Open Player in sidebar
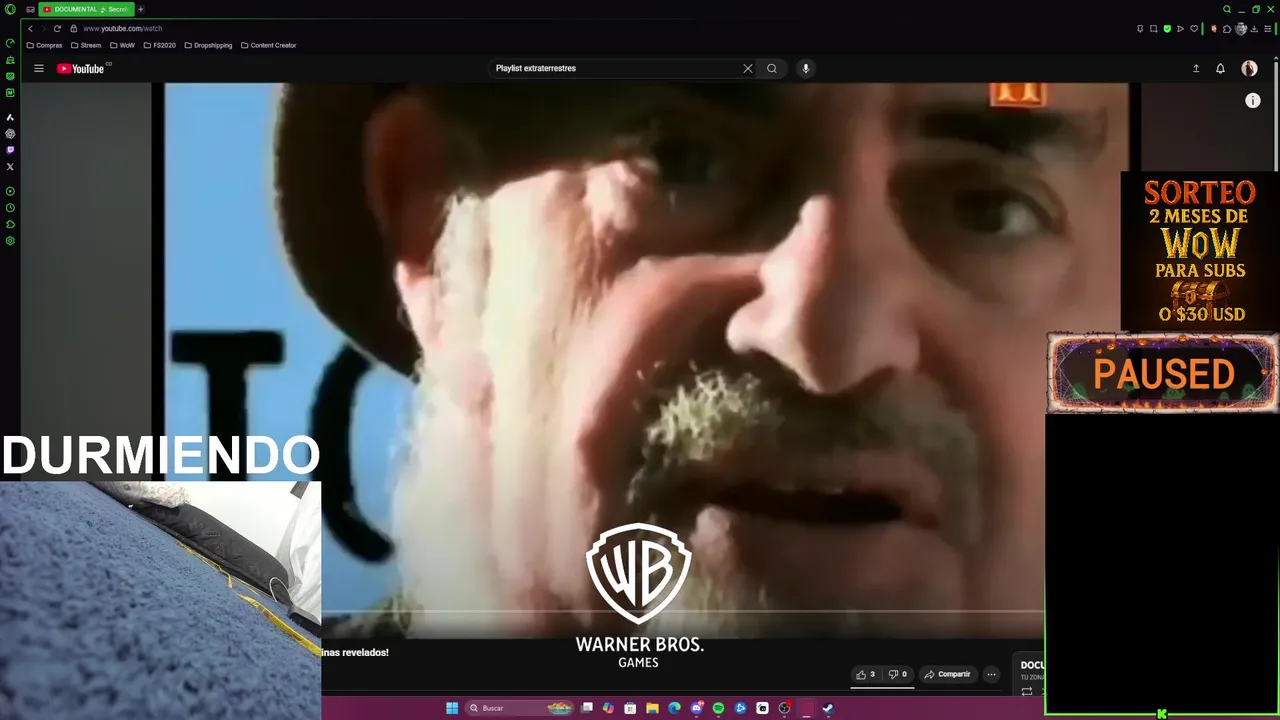Image resolution: width=1280 pixels, height=720 pixels. click(10, 191)
